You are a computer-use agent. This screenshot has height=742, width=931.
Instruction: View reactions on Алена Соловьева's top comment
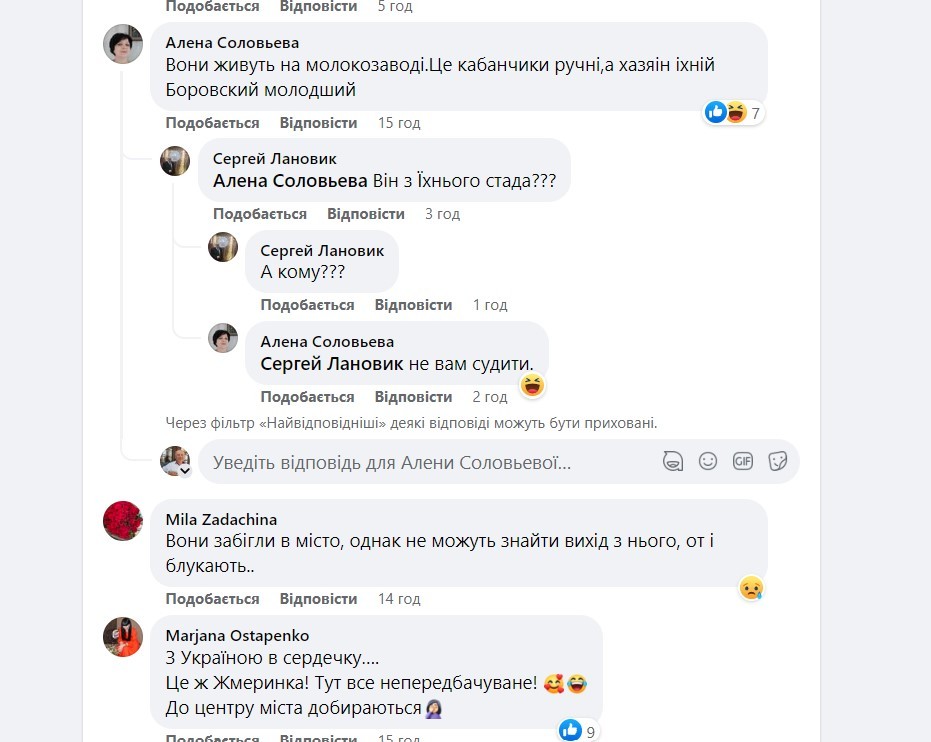[x=734, y=113]
